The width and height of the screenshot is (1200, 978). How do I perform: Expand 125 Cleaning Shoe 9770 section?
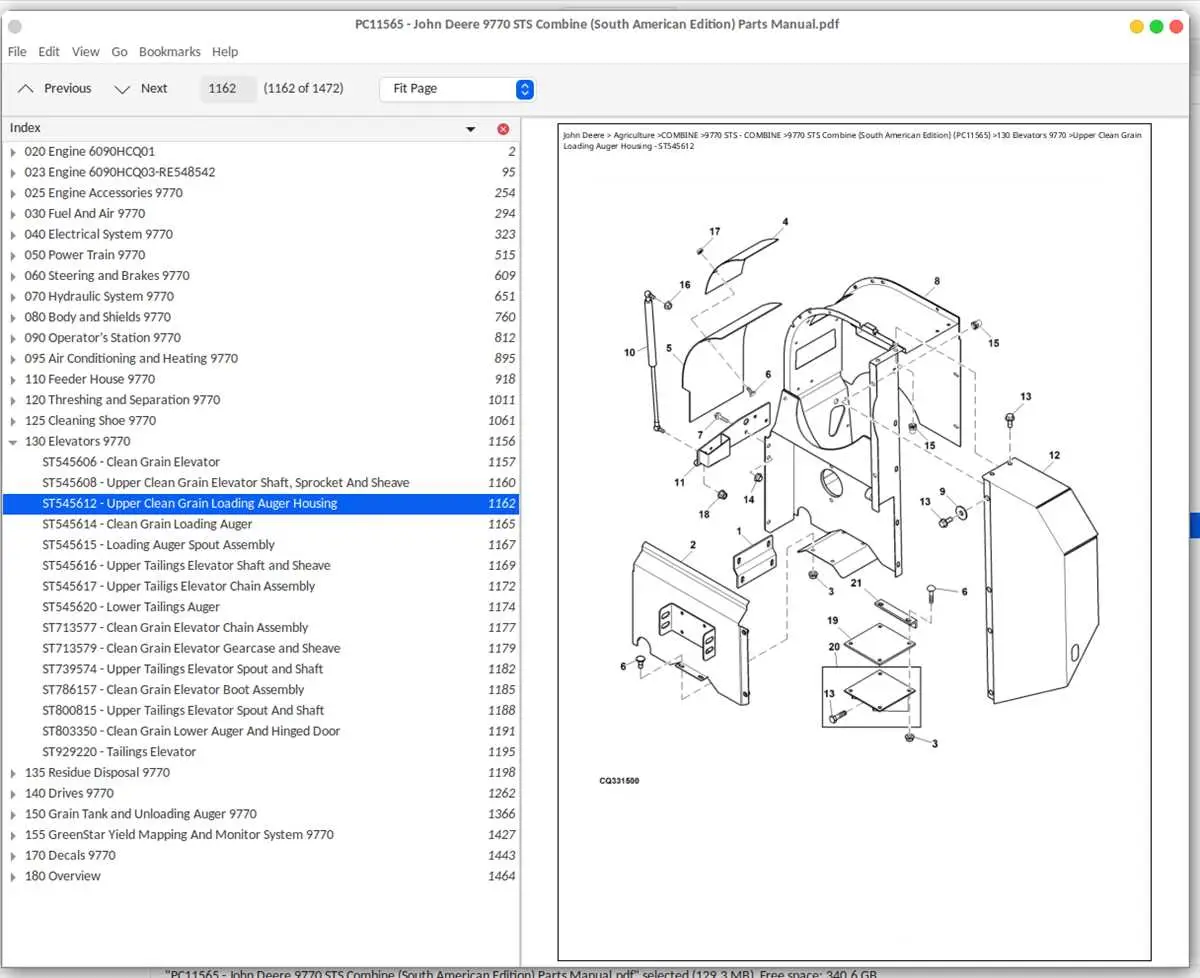tap(13, 421)
